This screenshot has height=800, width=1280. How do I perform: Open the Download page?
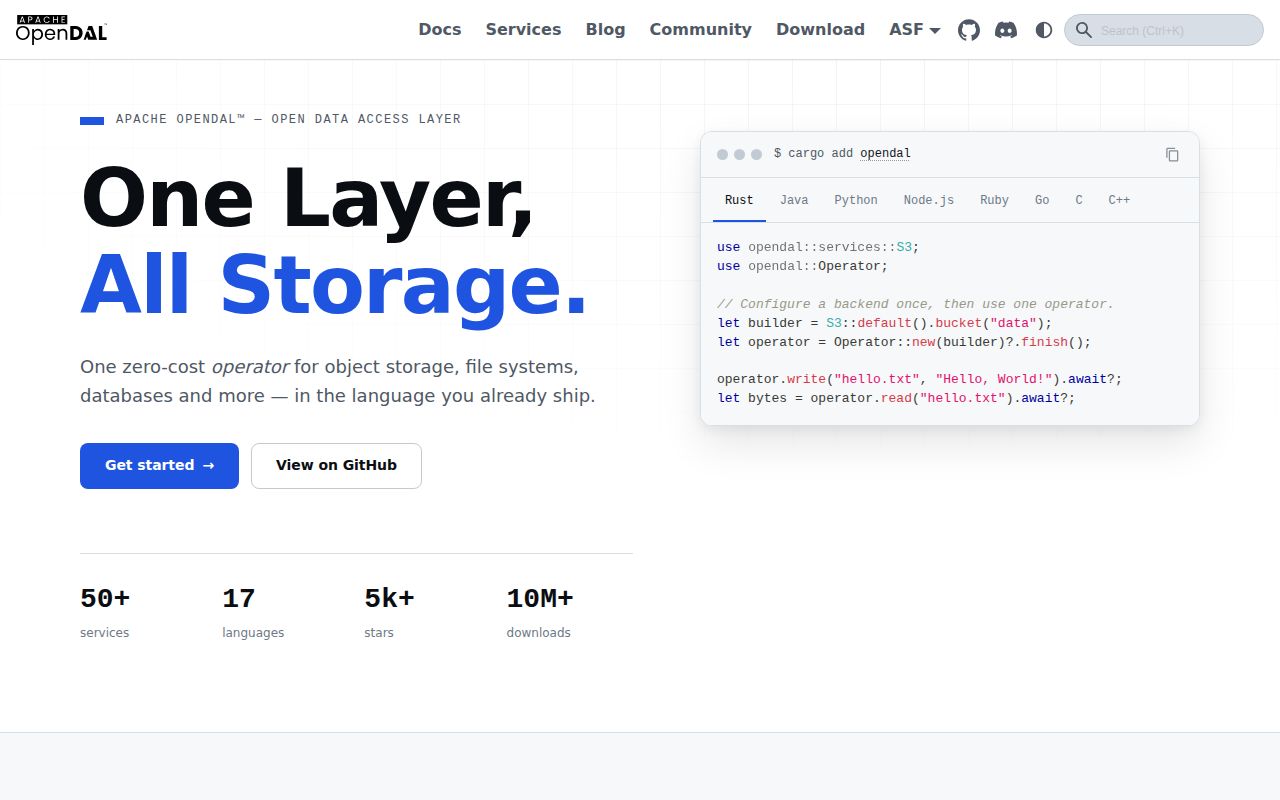(x=820, y=30)
